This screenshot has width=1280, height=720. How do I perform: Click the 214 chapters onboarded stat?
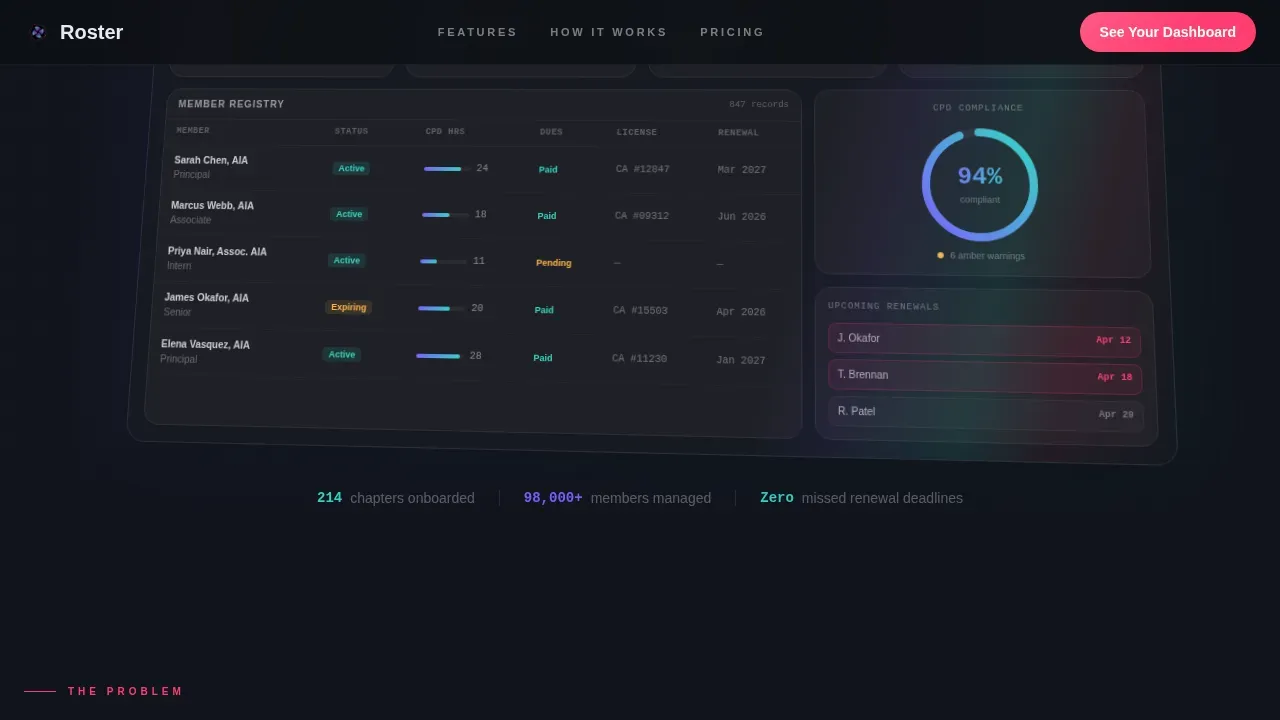coord(396,498)
